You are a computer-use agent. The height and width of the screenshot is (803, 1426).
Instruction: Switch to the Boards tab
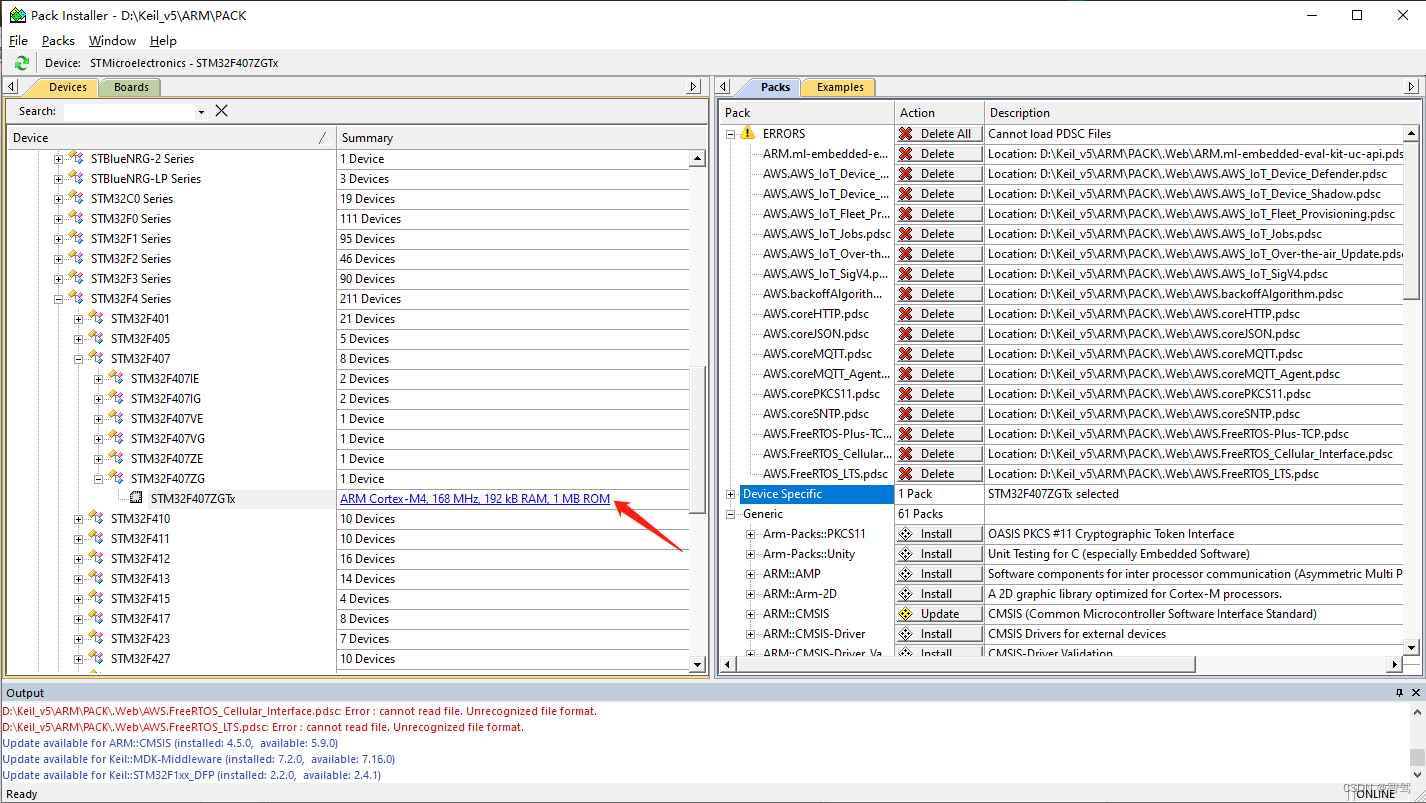(131, 87)
